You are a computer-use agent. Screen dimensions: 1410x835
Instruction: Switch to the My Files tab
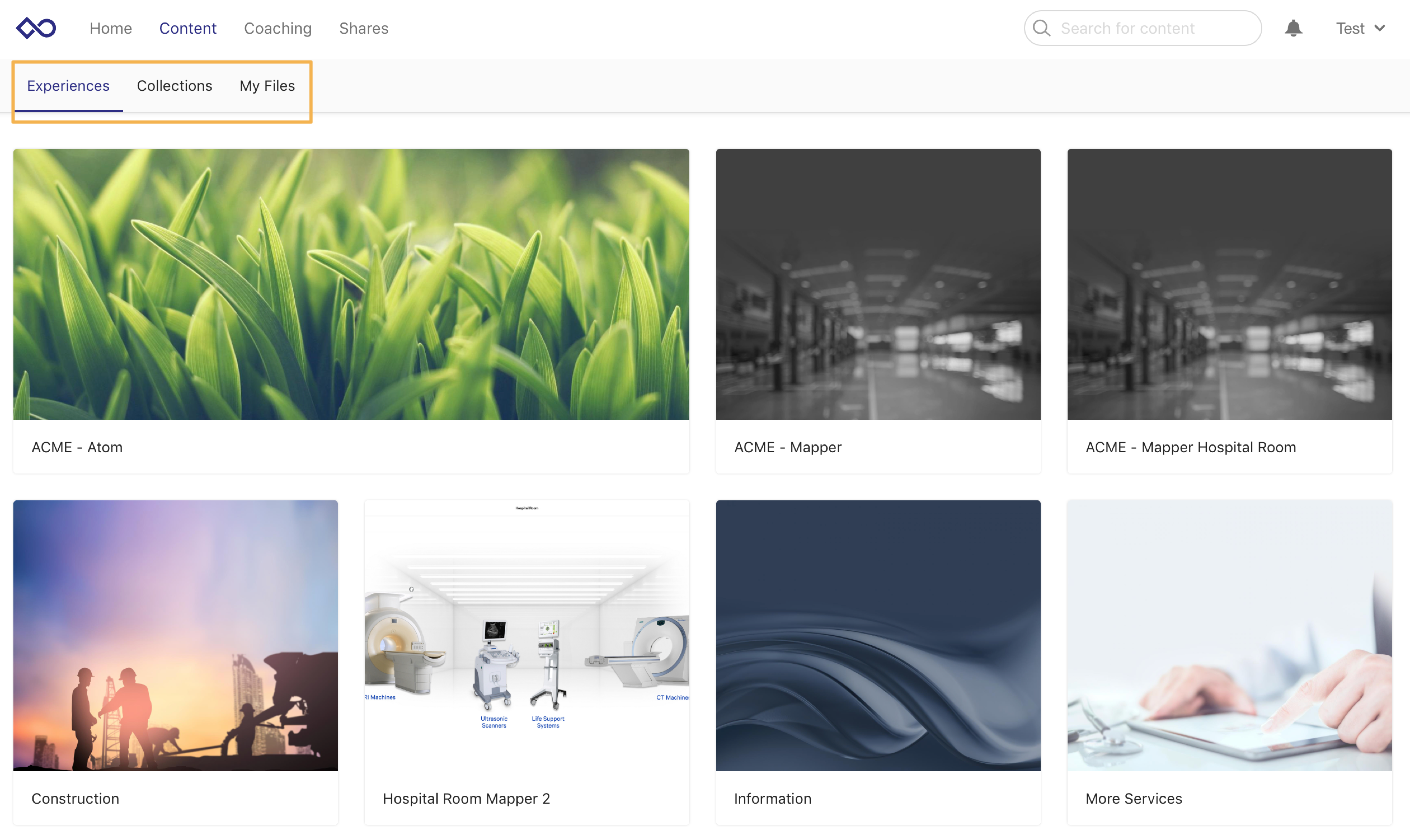click(x=267, y=86)
